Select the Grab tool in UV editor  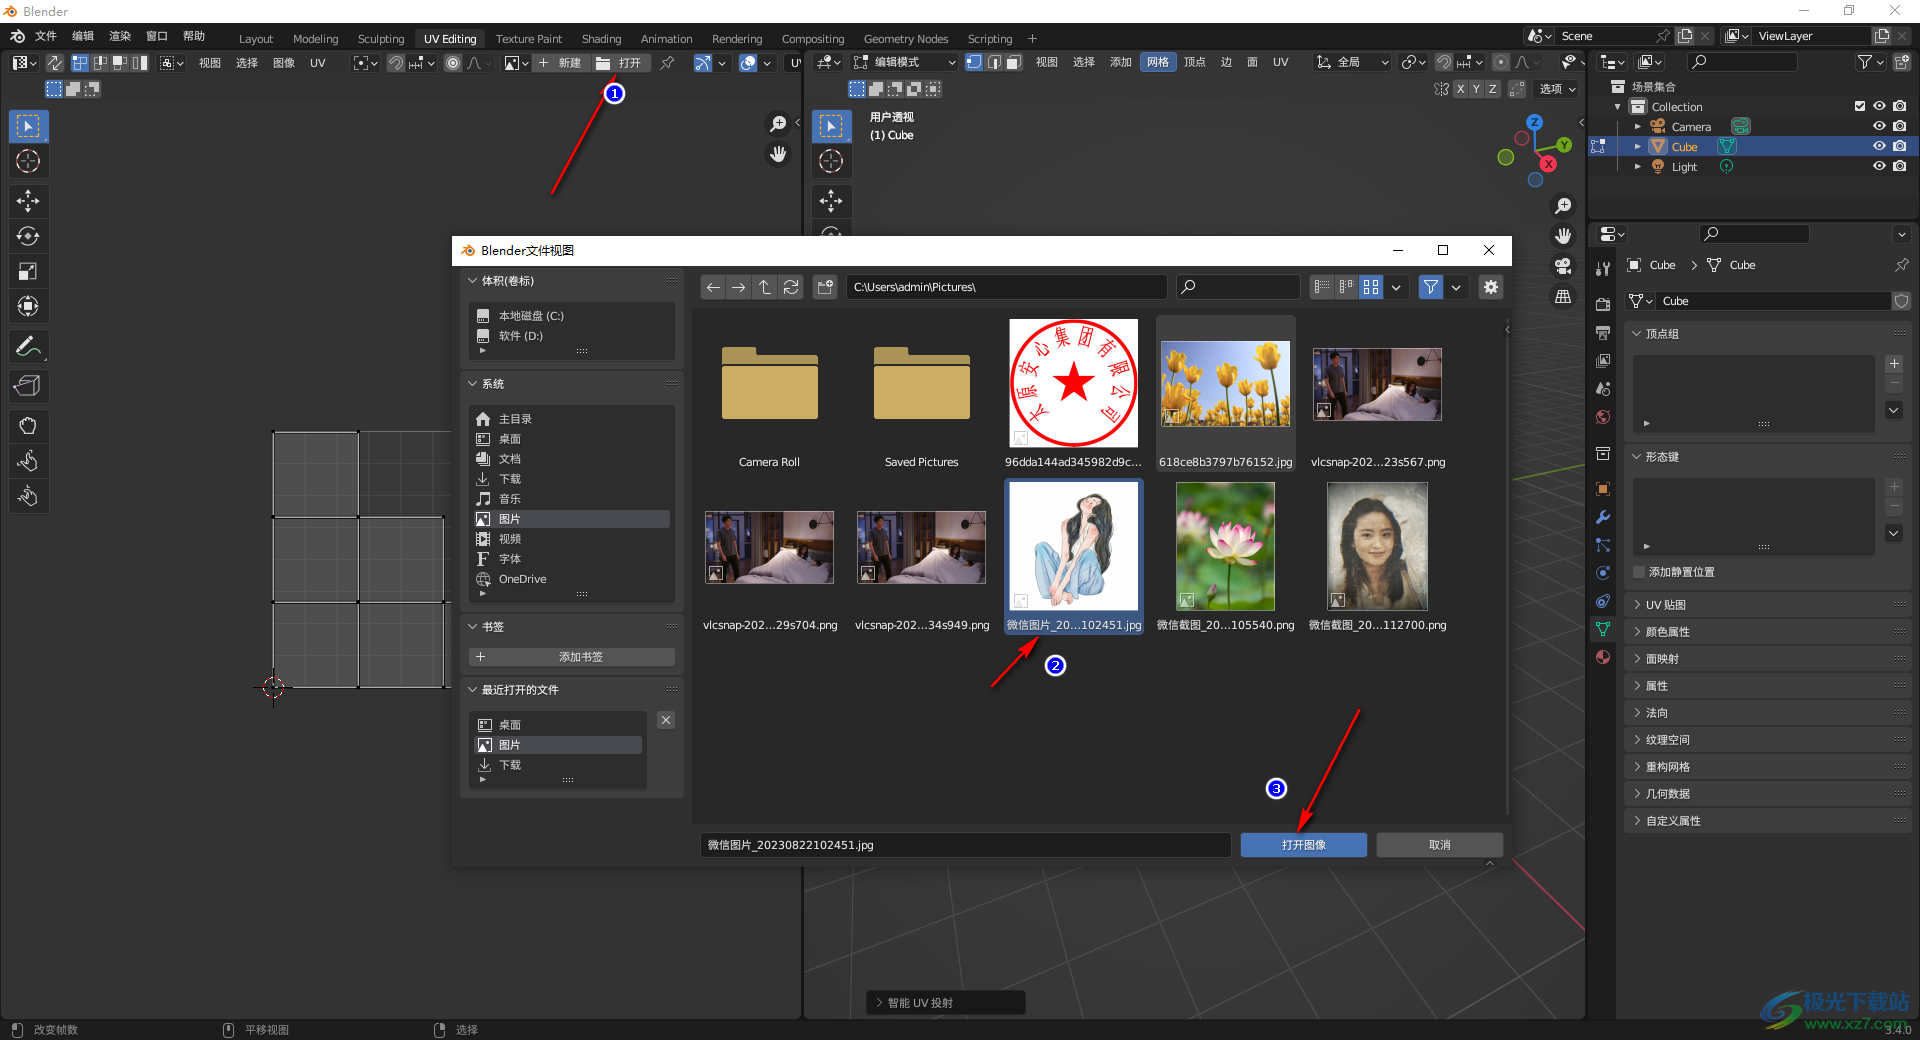pos(28,426)
